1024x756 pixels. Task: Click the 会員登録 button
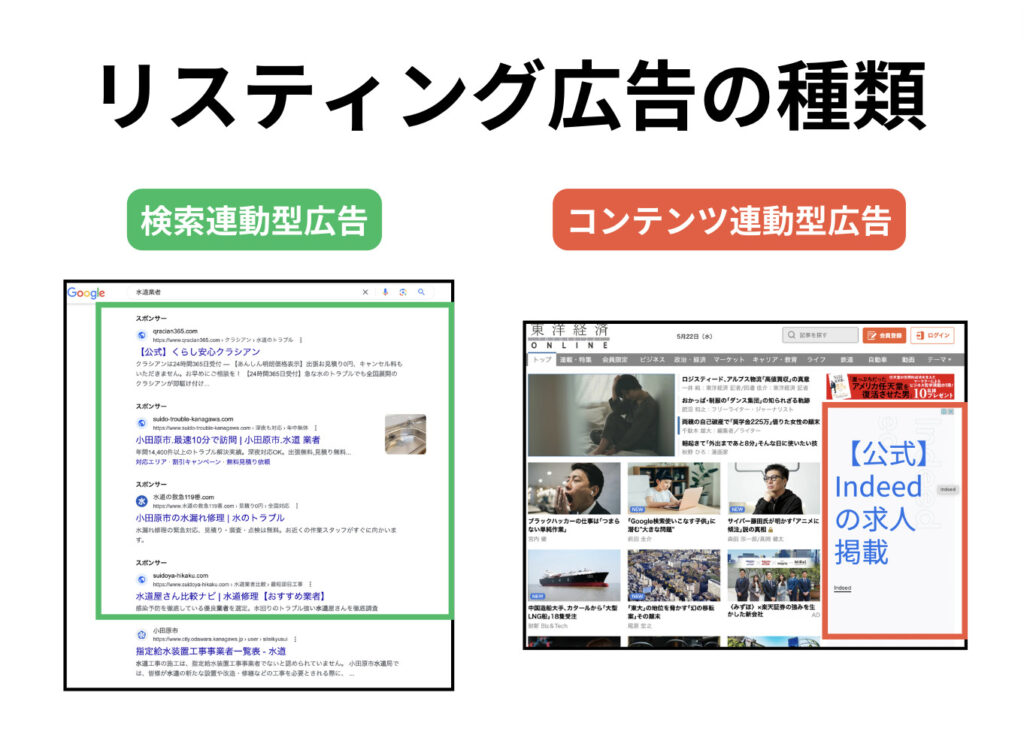(884, 336)
